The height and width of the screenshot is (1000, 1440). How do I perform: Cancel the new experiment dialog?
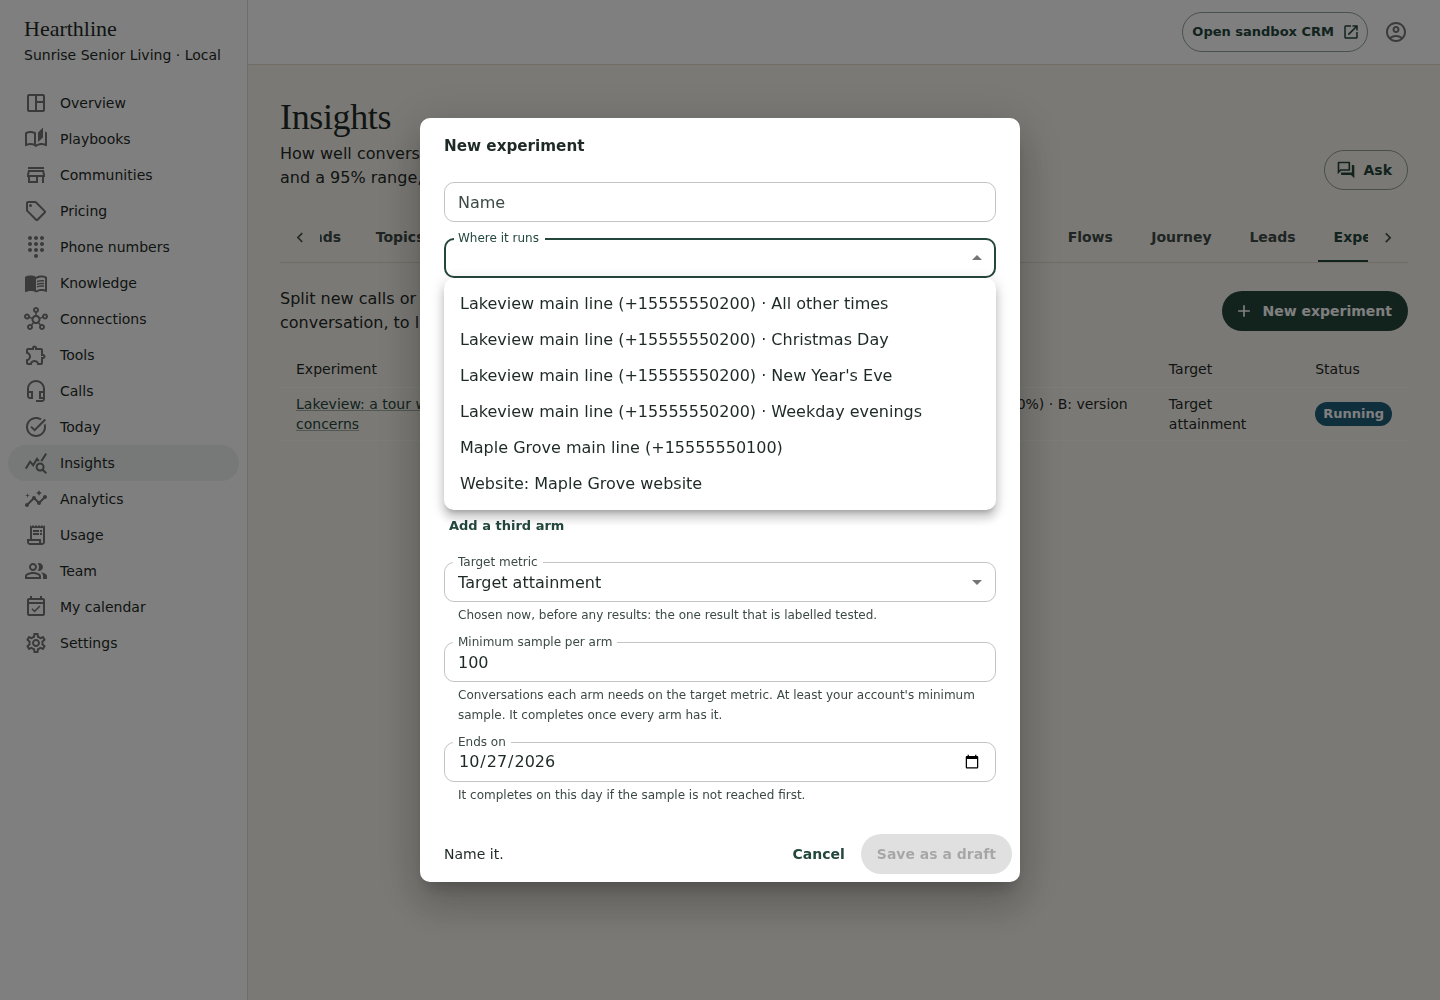tap(818, 854)
